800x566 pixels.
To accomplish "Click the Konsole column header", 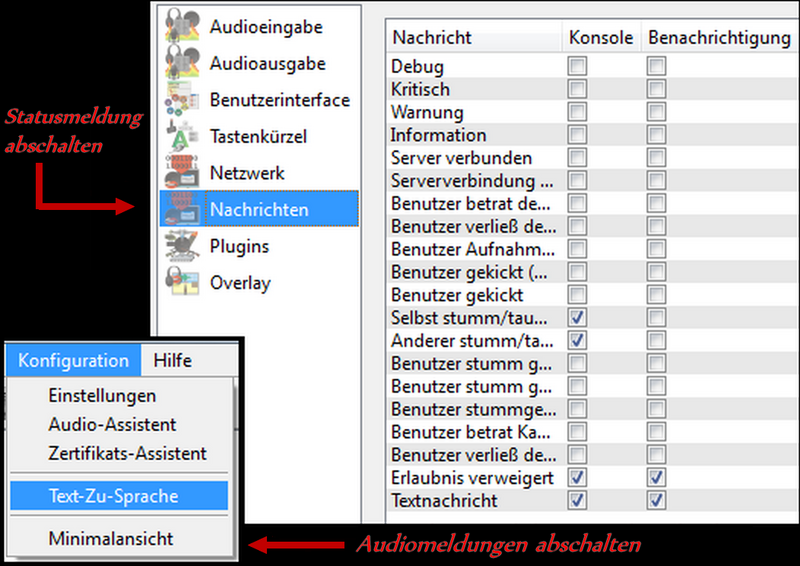I will coord(601,37).
